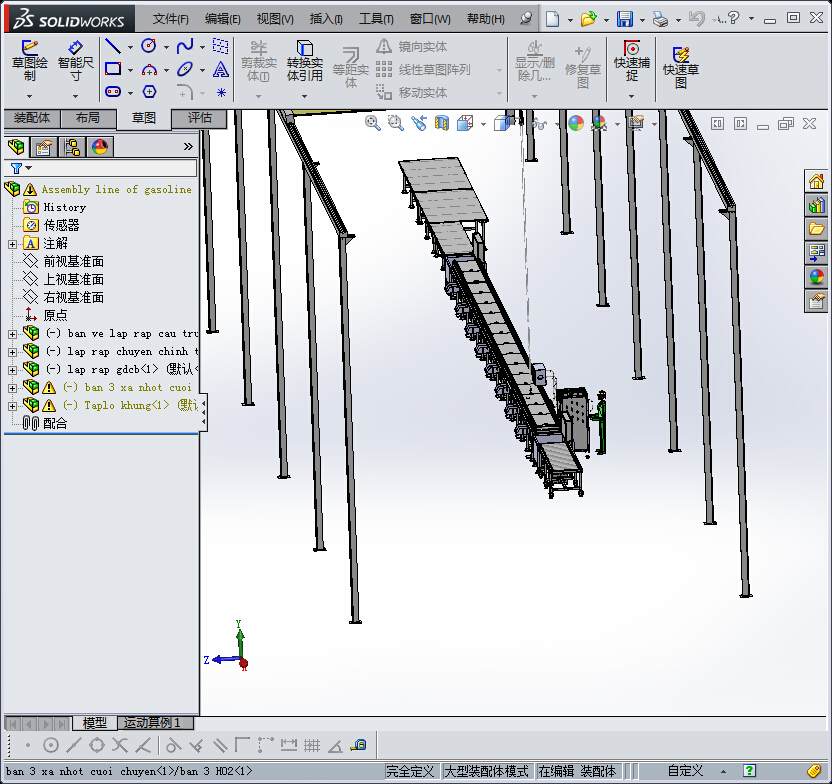Click the Sketch tool (草图绘制)
This screenshot has width=832, height=784.
pos(30,61)
